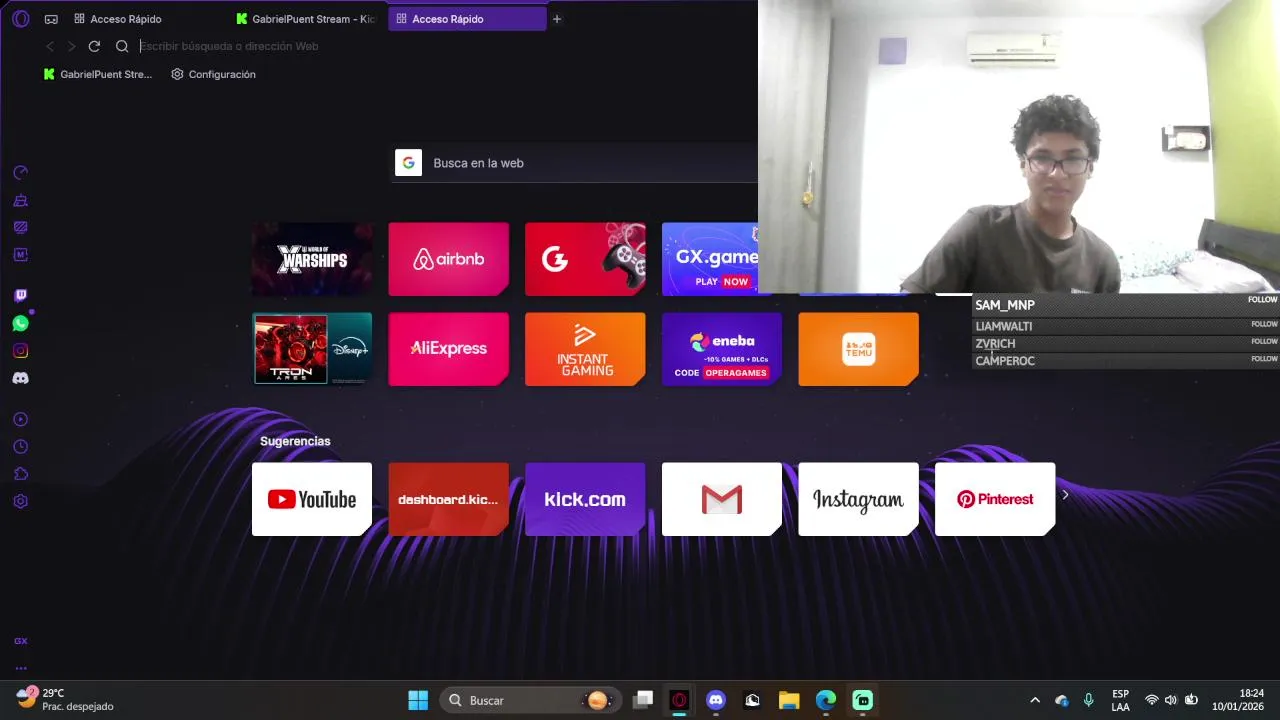Open the Tron Ares Disney+ tile
The image size is (1280, 720).
(312, 349)
